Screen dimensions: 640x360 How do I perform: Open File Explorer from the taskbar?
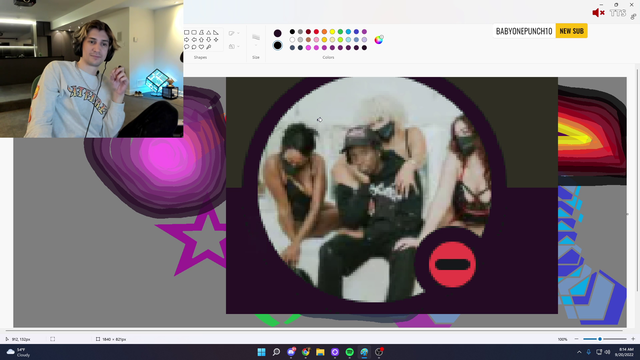[320, 352]
